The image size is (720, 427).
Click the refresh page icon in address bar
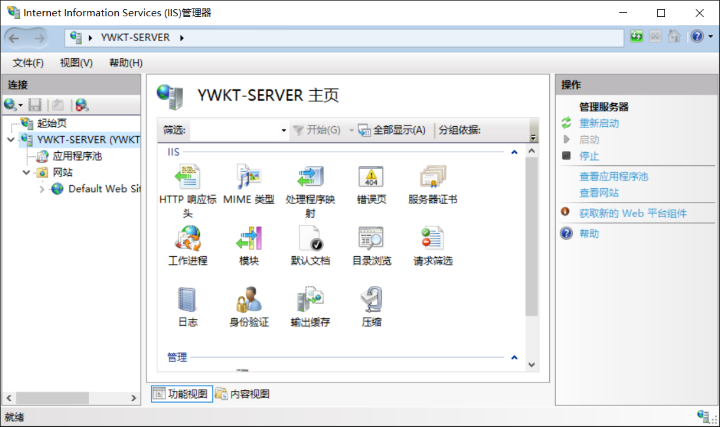636,36
